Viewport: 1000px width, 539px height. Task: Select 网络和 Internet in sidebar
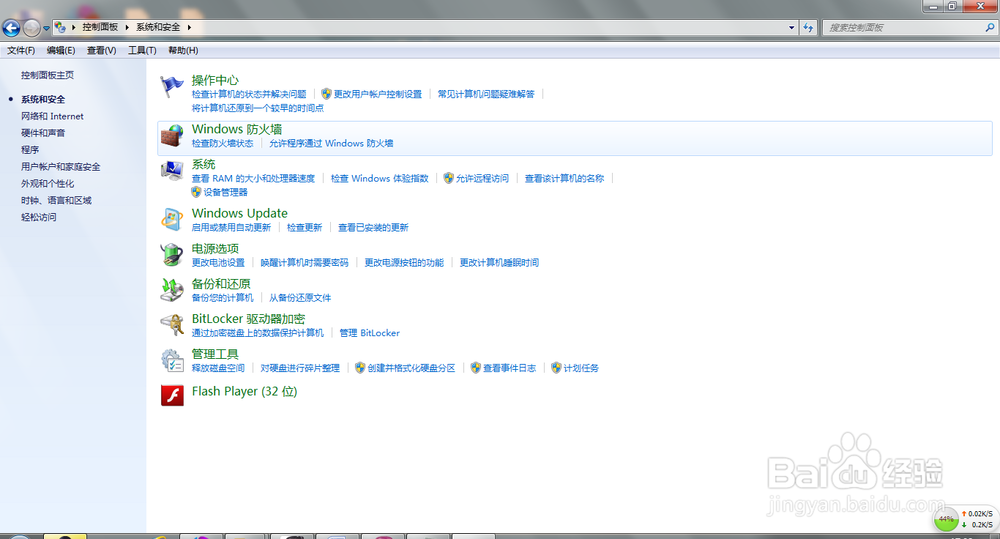52,116
